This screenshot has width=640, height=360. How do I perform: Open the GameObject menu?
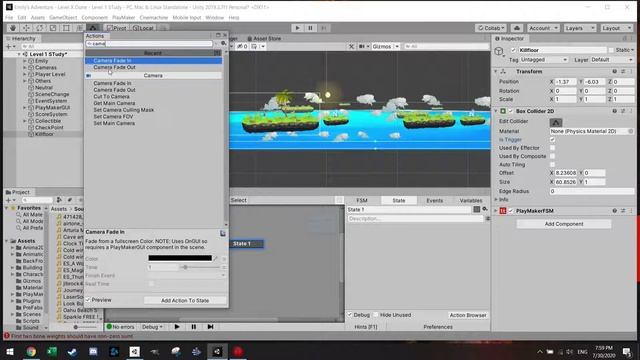[x=63, y=18]
